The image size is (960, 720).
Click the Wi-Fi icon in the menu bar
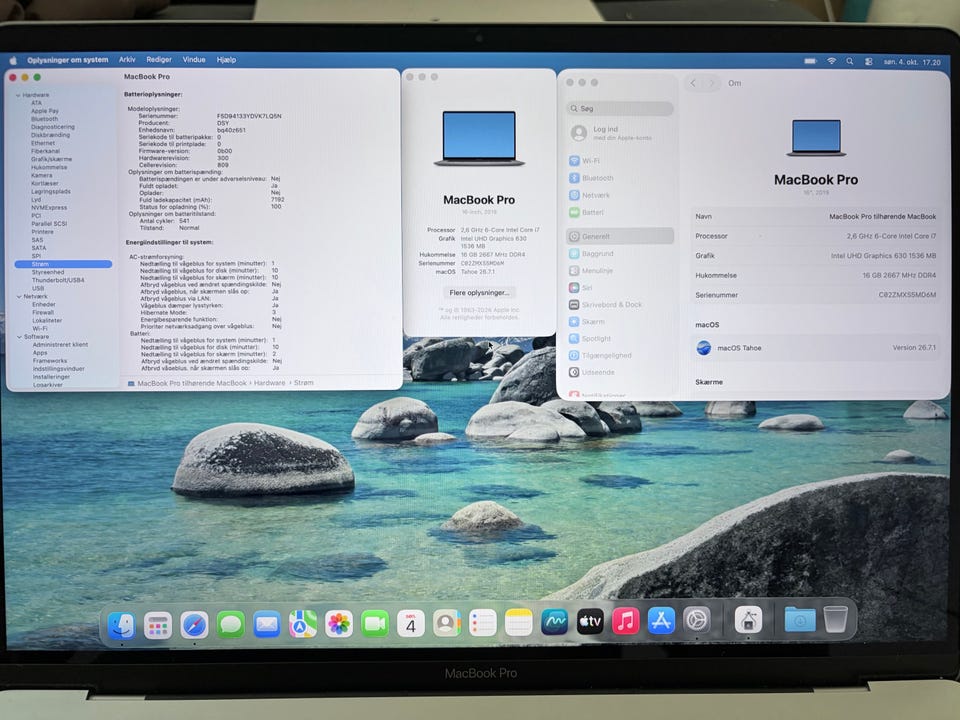point(831,61)
